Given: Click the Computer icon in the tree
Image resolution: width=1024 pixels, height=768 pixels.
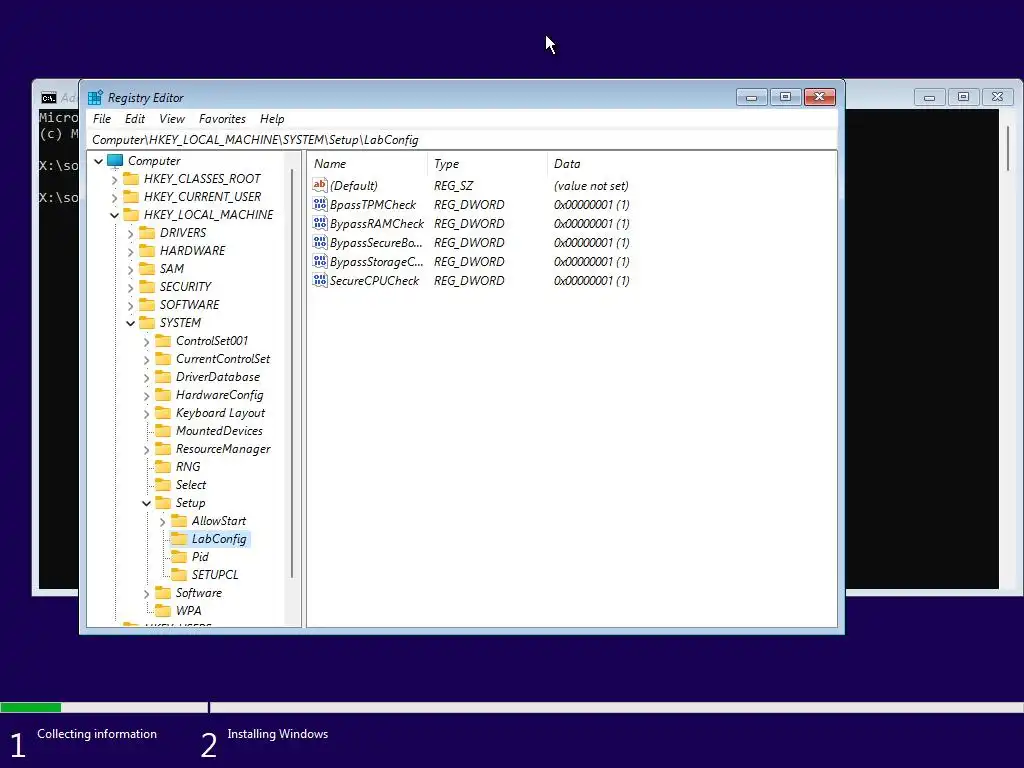Looking at the screenshot, I should coord(115,161).
